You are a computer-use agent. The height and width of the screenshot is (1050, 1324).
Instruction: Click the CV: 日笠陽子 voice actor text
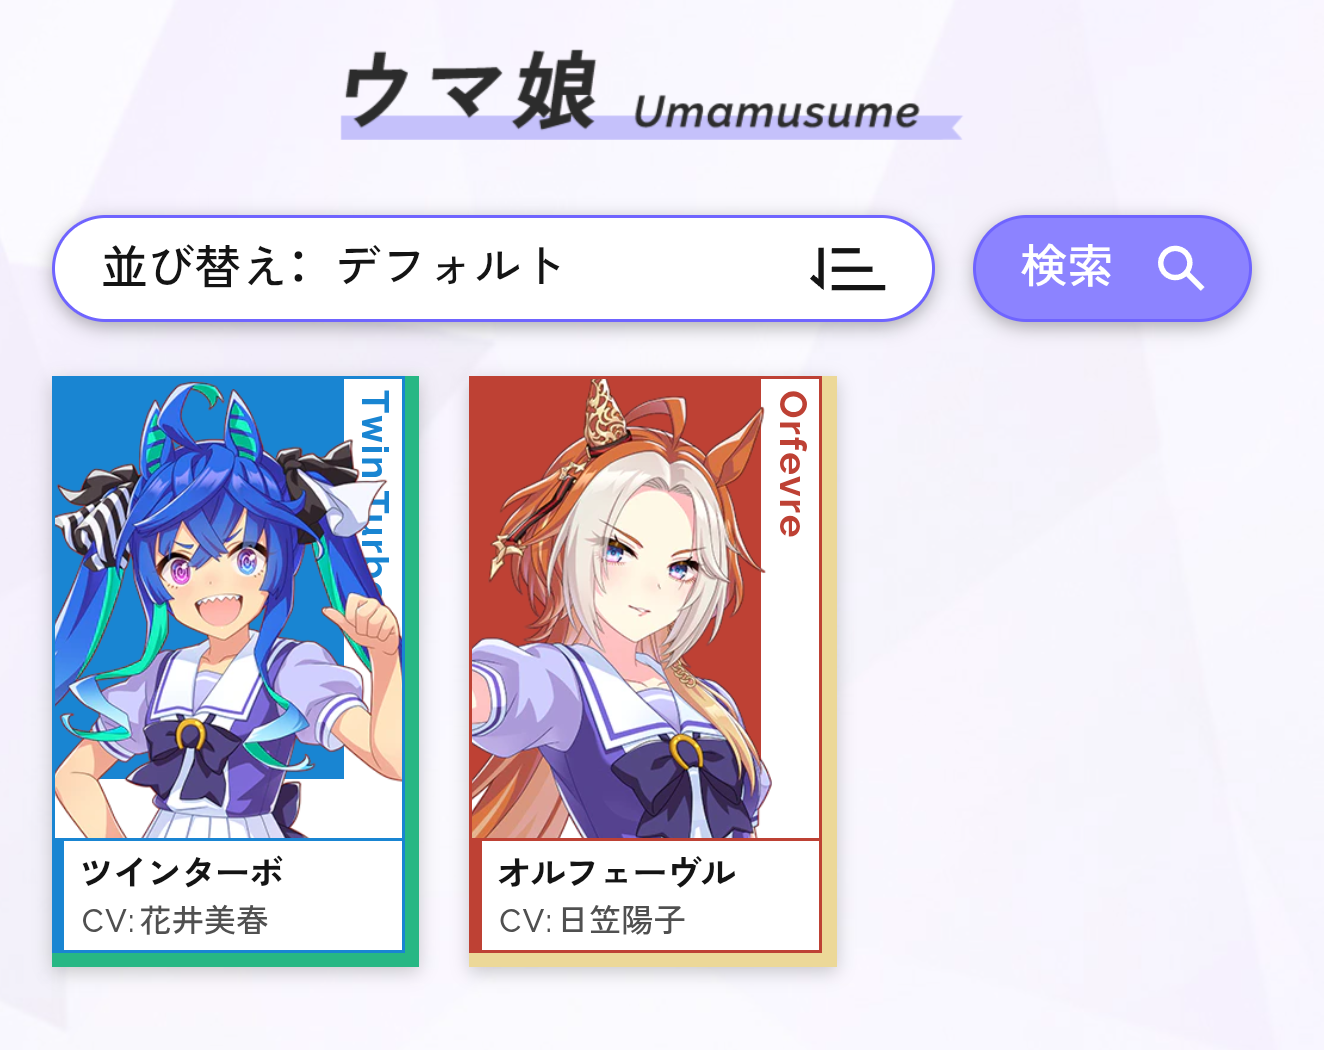pos(592,920)
